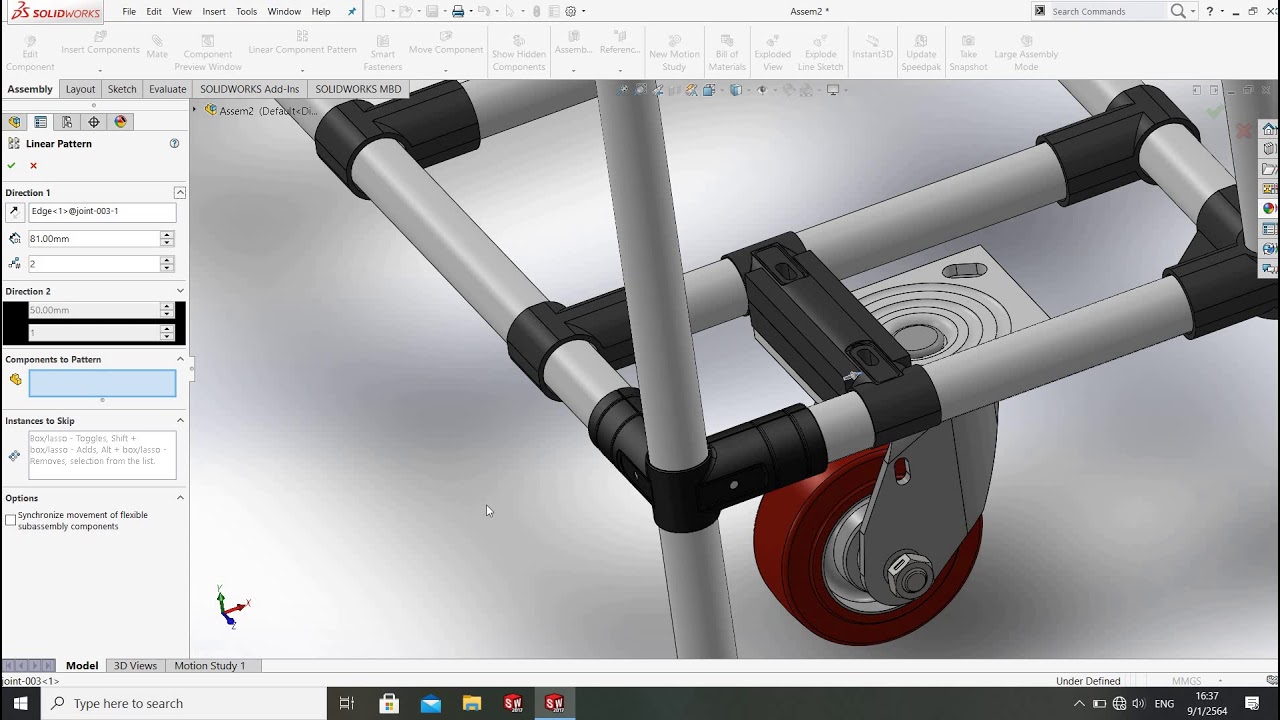
Task: Open Windows Task View icon
Action: [347, 703]
